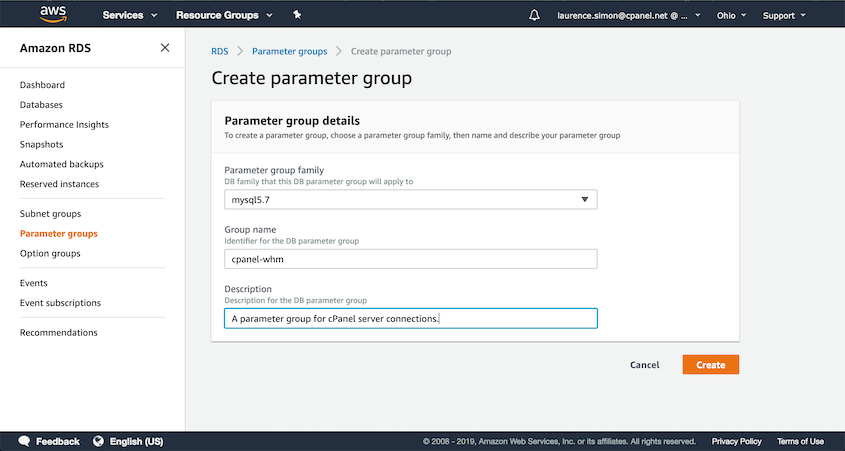The width and height of the screenshot is (845, 451).
Task: Click the Feedback speech bubble icon
Action: (x=24, y=441)
